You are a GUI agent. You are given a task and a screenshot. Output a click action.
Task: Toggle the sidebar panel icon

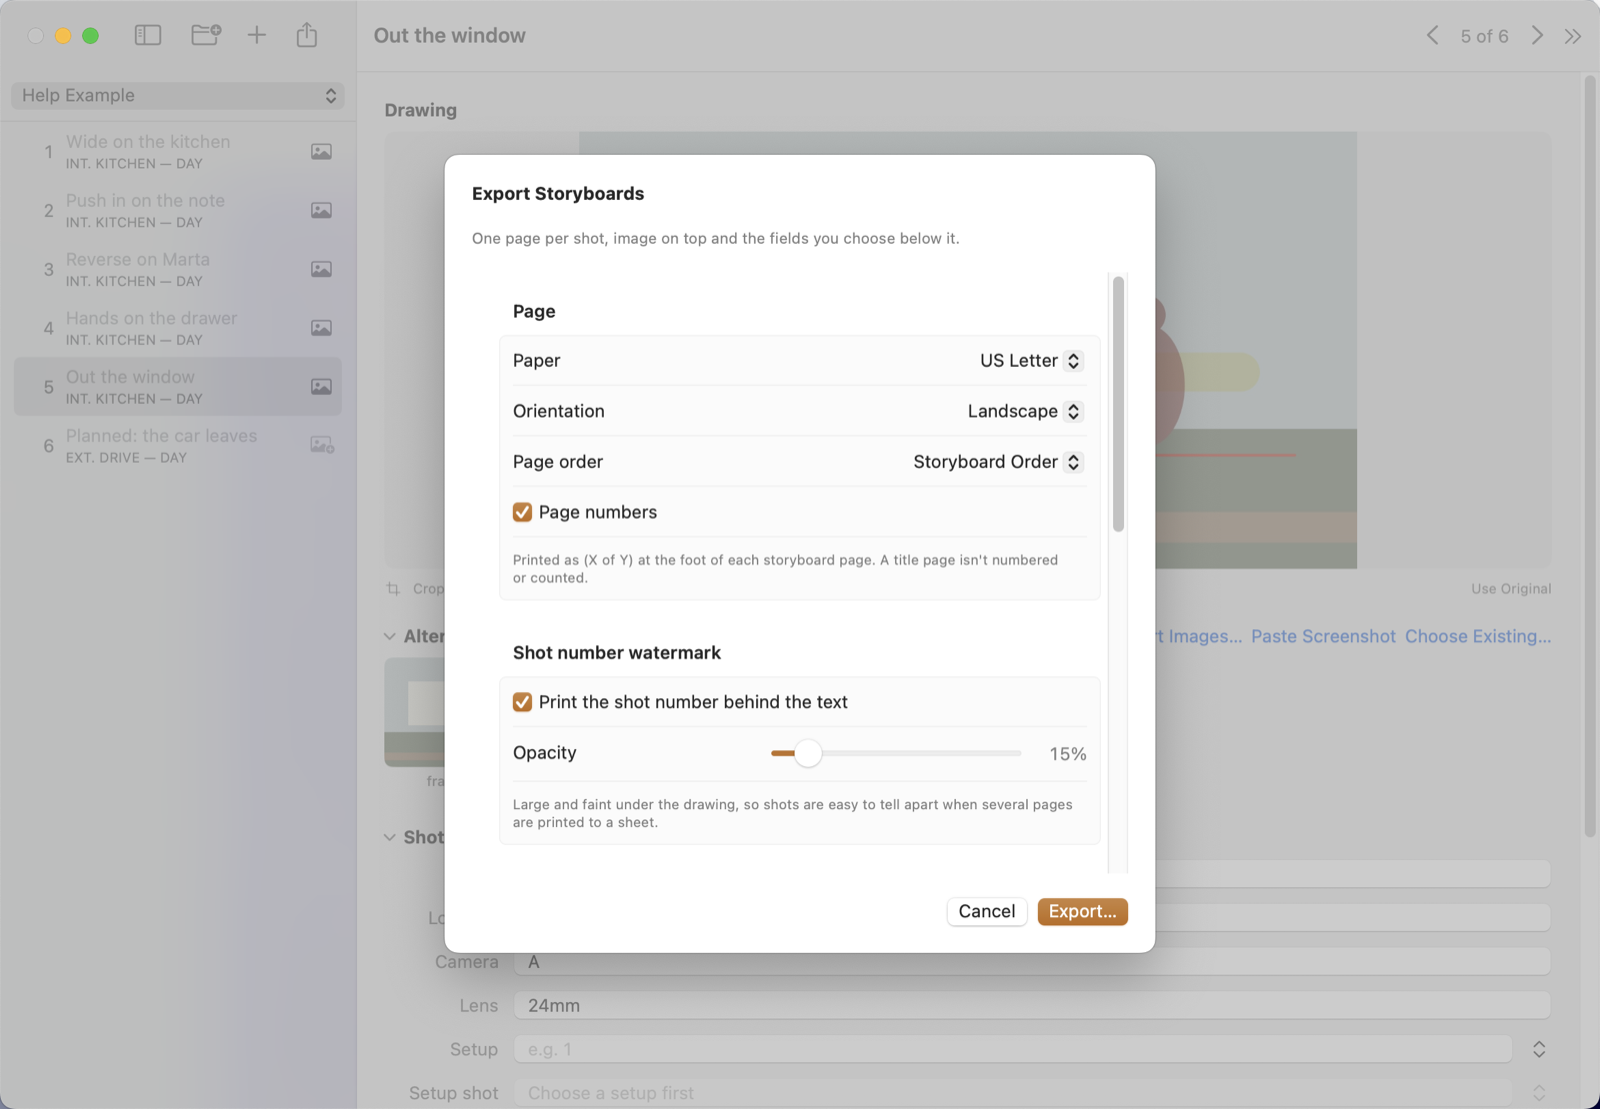[x=148, y=35]
